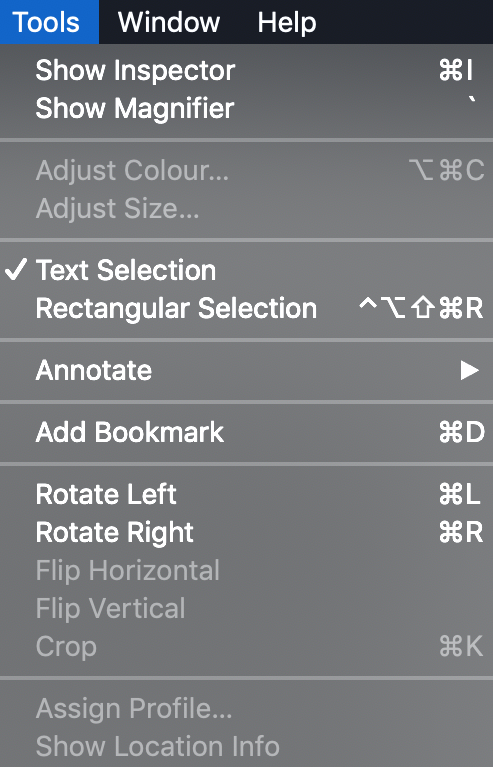
Task: Select Rotate Left
Action: pyautogui.click(x=246, y=494)
